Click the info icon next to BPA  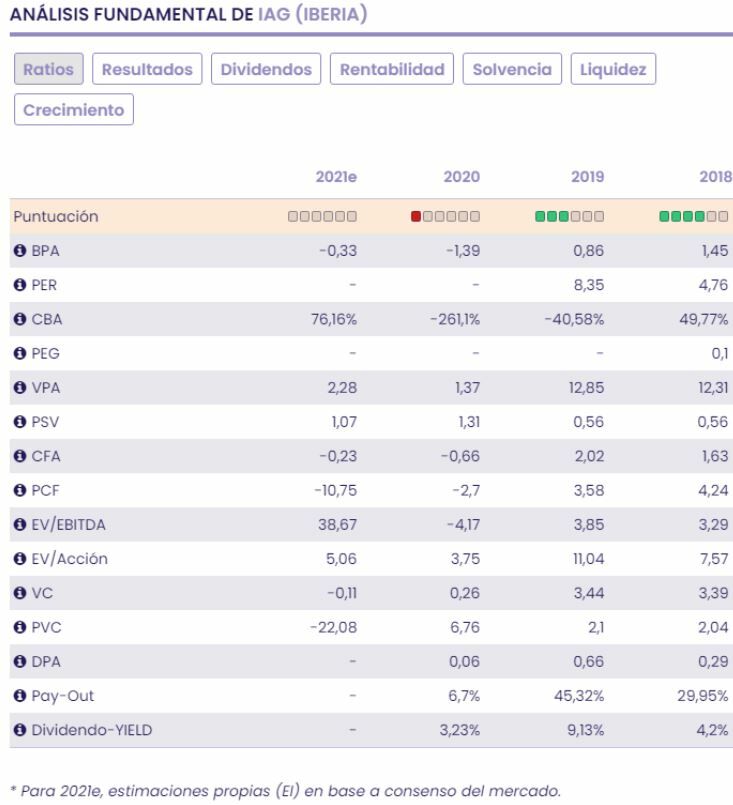(x=19, y=251)
